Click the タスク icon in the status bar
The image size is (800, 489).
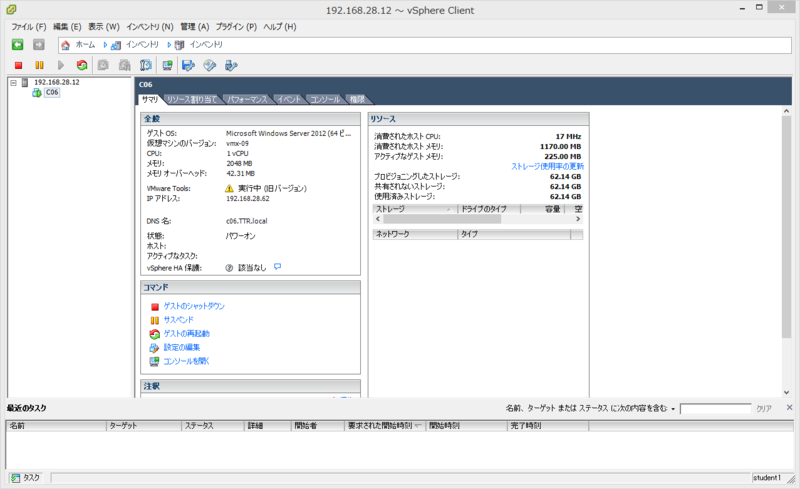(15, 478)
